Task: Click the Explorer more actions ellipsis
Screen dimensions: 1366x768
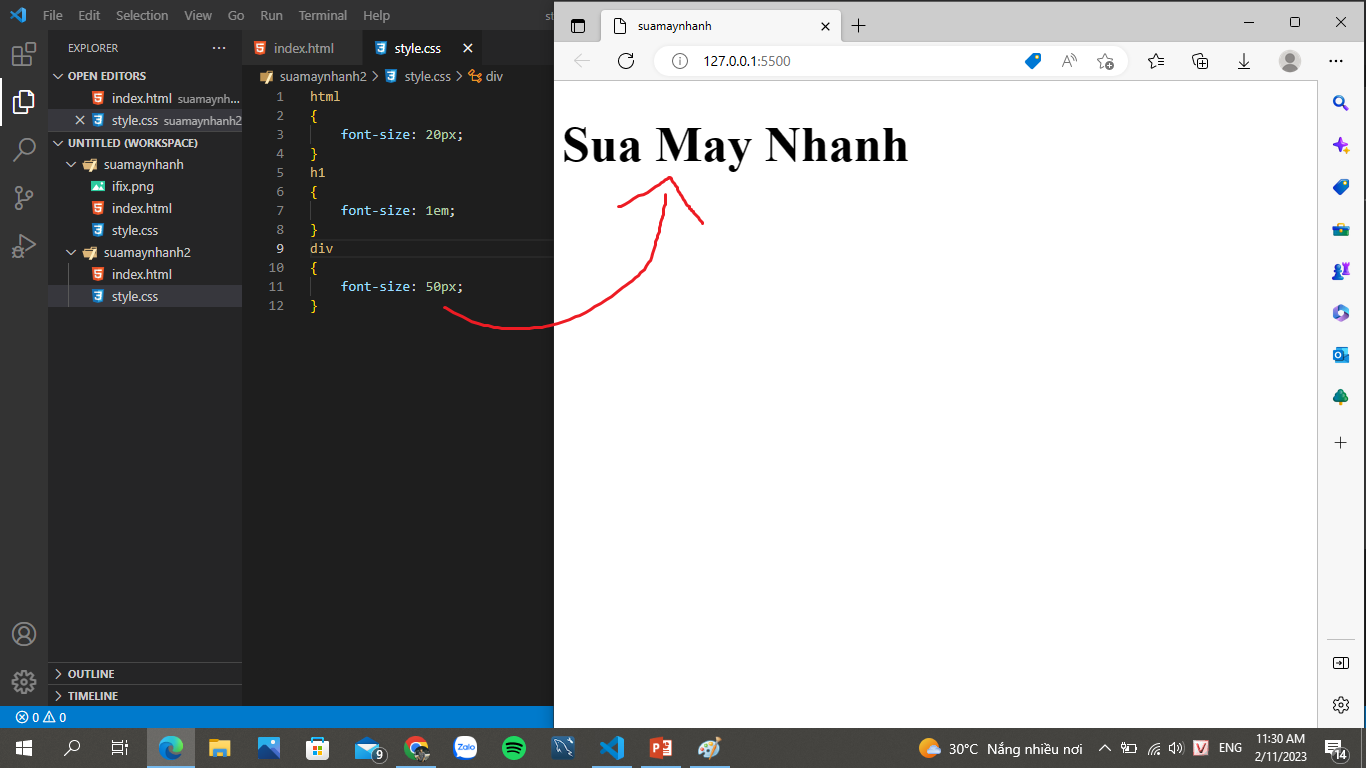Action: [219, 48]
